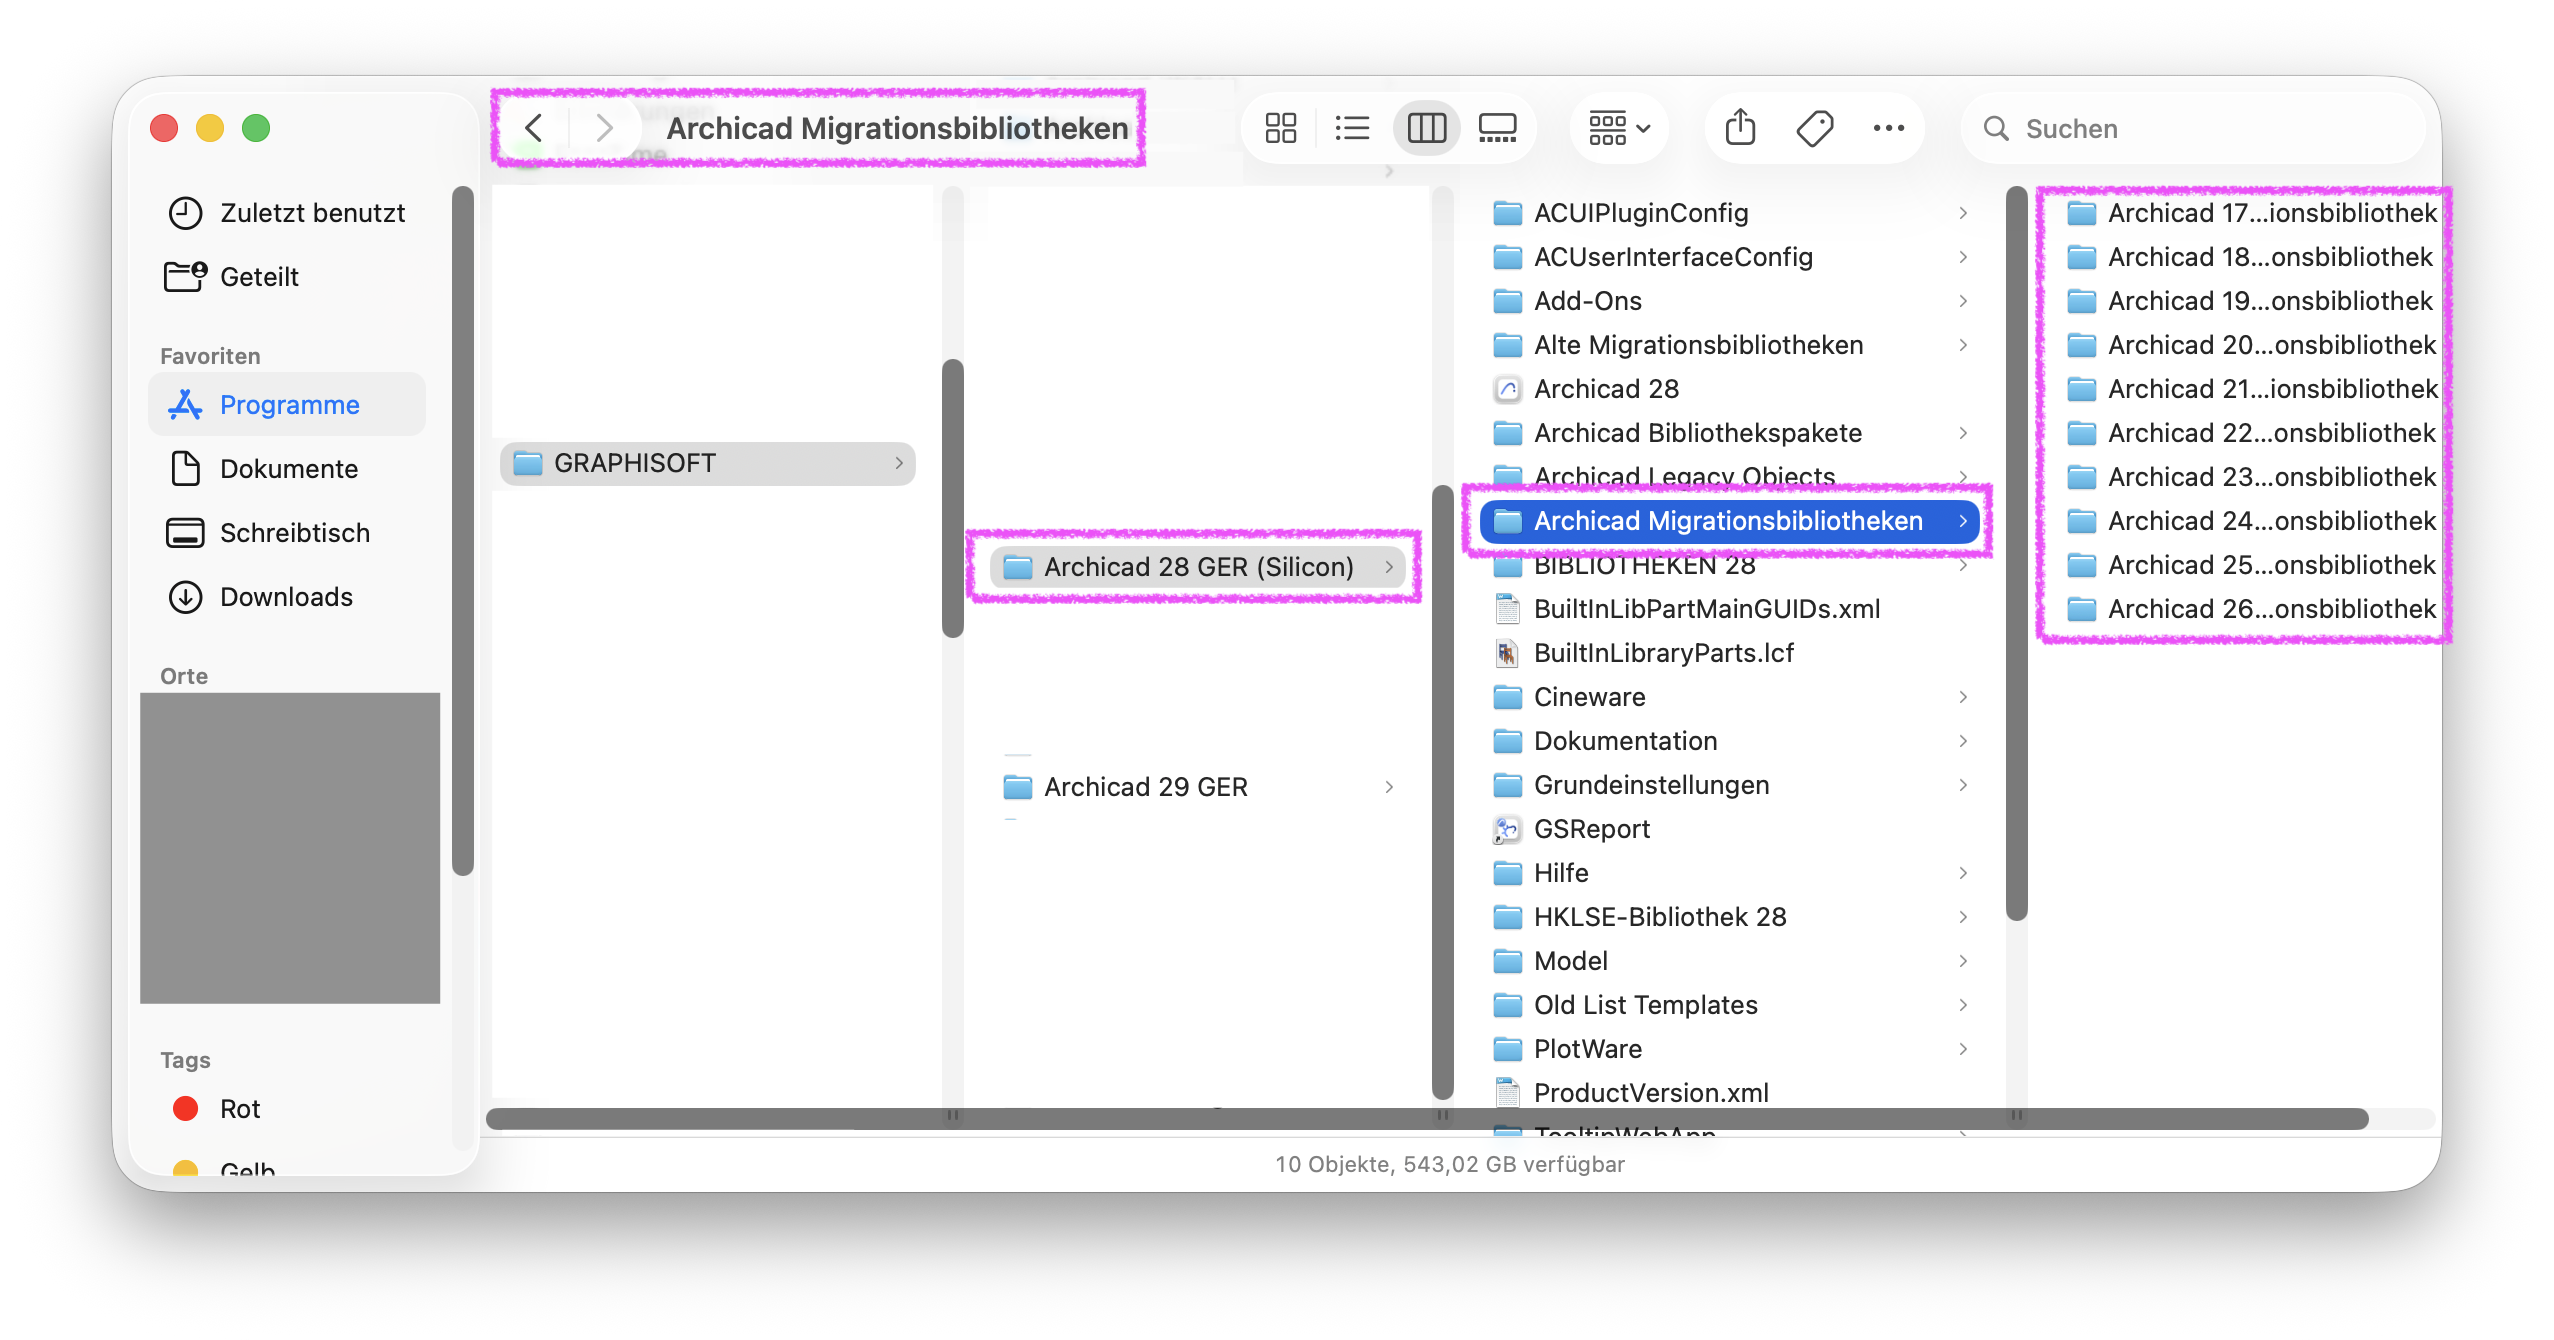Open the more actions ellipsis menu
The width and height of the screenshot is (2554, 1340).
1889,128
